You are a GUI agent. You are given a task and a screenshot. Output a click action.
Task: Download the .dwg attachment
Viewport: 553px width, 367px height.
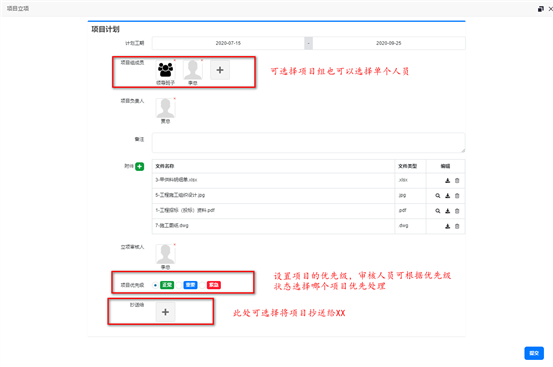click(x=448, y=226)
